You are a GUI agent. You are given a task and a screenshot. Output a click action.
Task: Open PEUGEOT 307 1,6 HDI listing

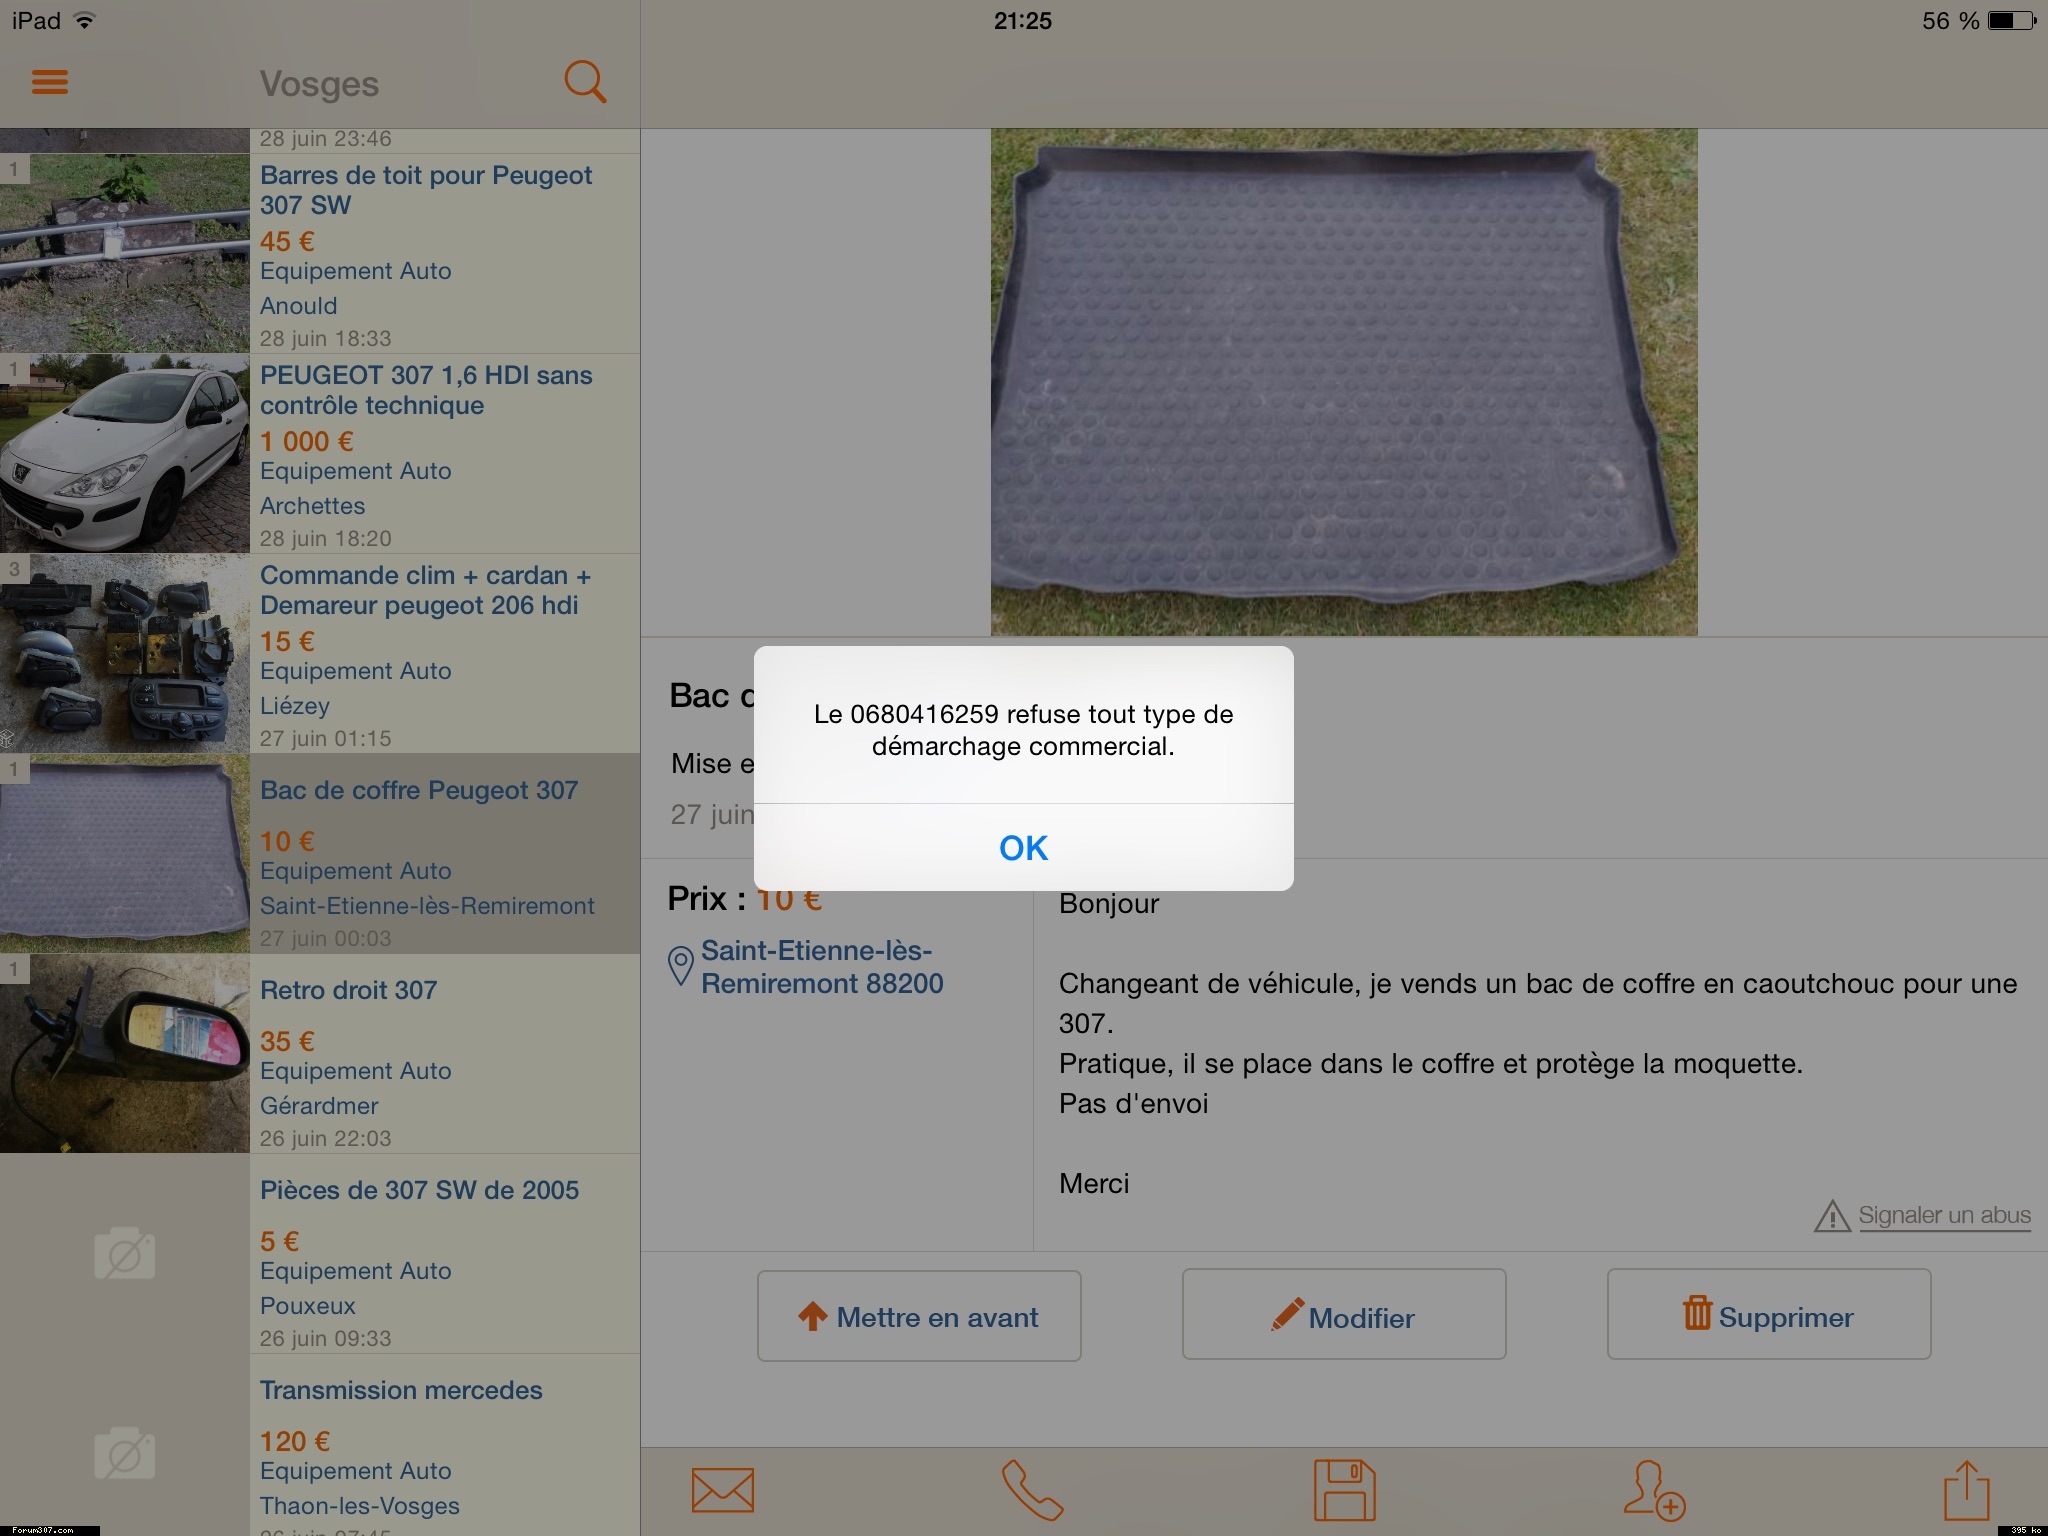(426, 390)
